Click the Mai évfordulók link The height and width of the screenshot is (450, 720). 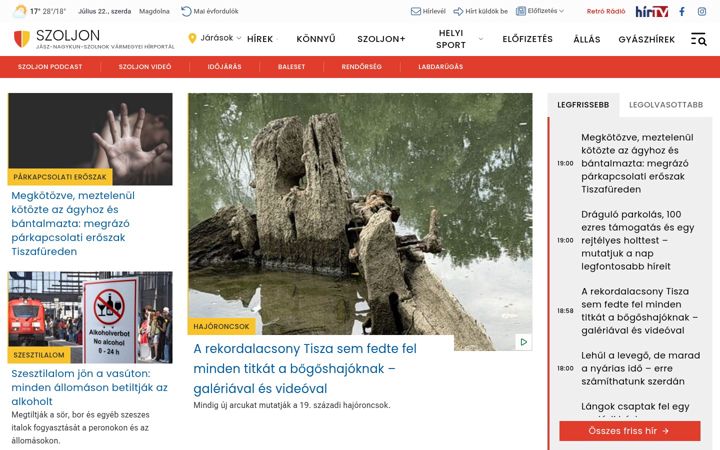click(216, 11)
